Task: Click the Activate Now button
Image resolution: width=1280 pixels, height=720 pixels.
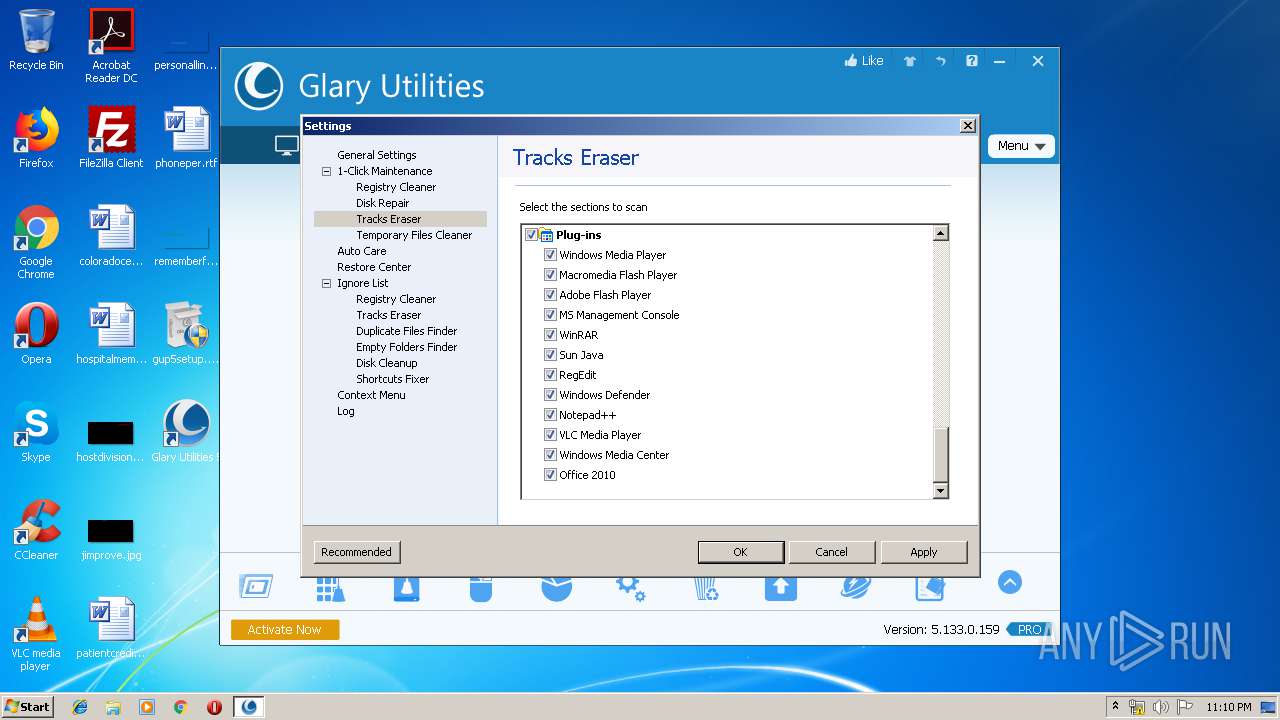Action: click(285, 630)
